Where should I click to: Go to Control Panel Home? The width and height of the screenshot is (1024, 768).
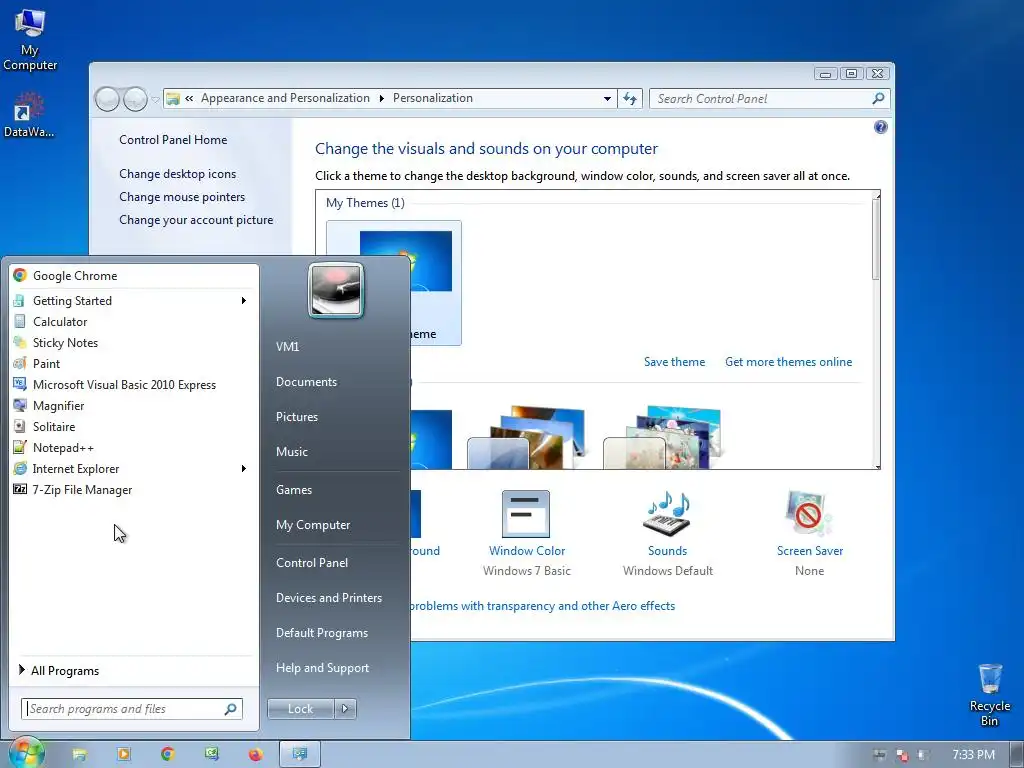pos(173,140)
